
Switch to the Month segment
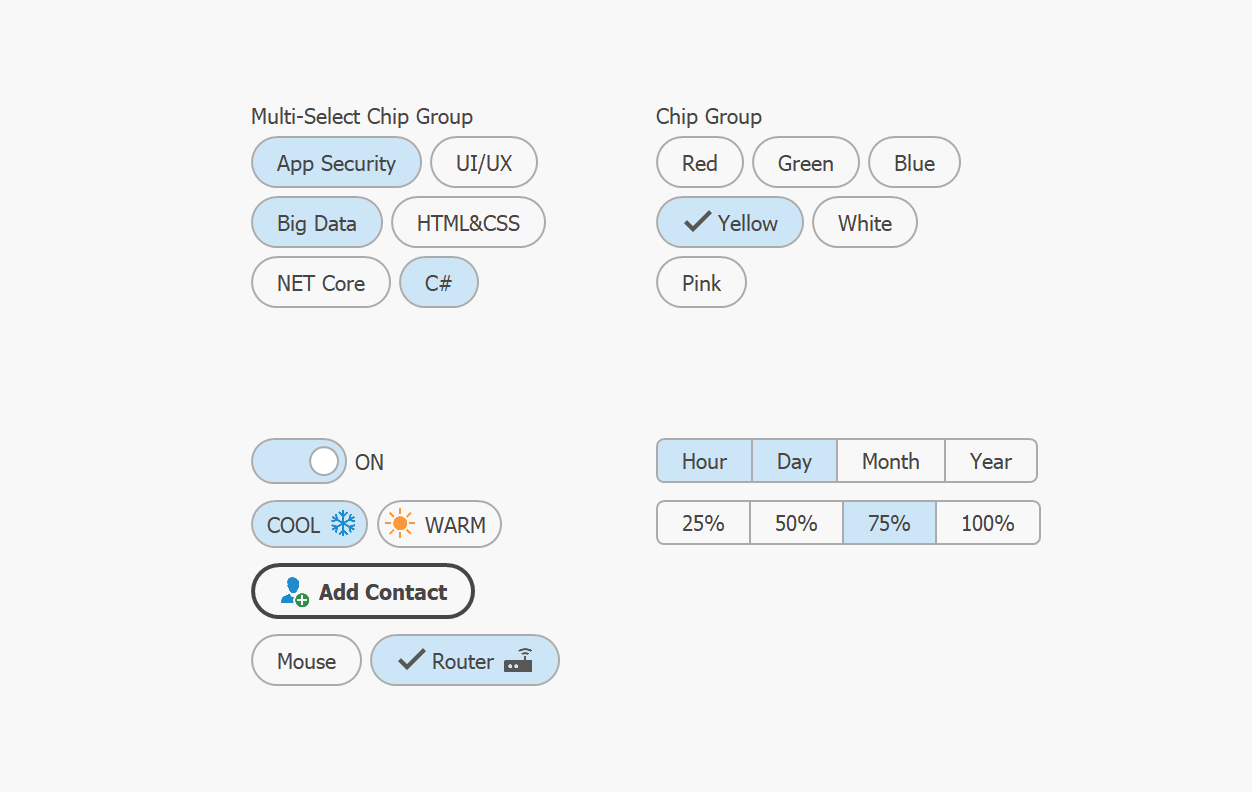(890, 461)
